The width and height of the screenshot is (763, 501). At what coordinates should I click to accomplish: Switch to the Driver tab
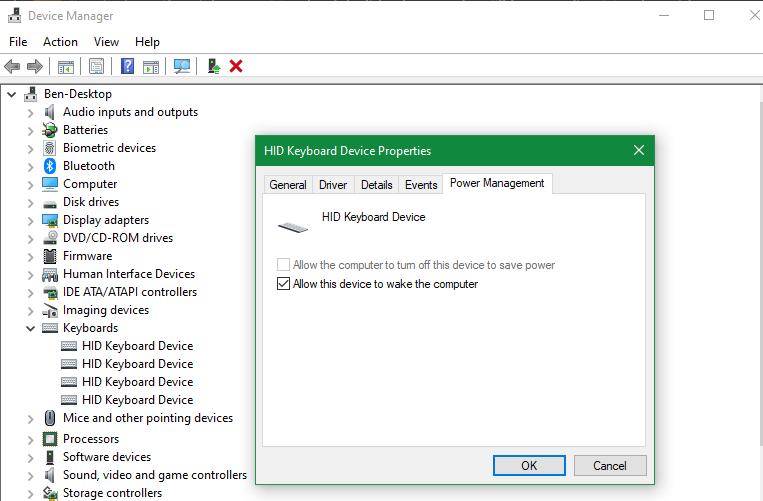[333, 185]
